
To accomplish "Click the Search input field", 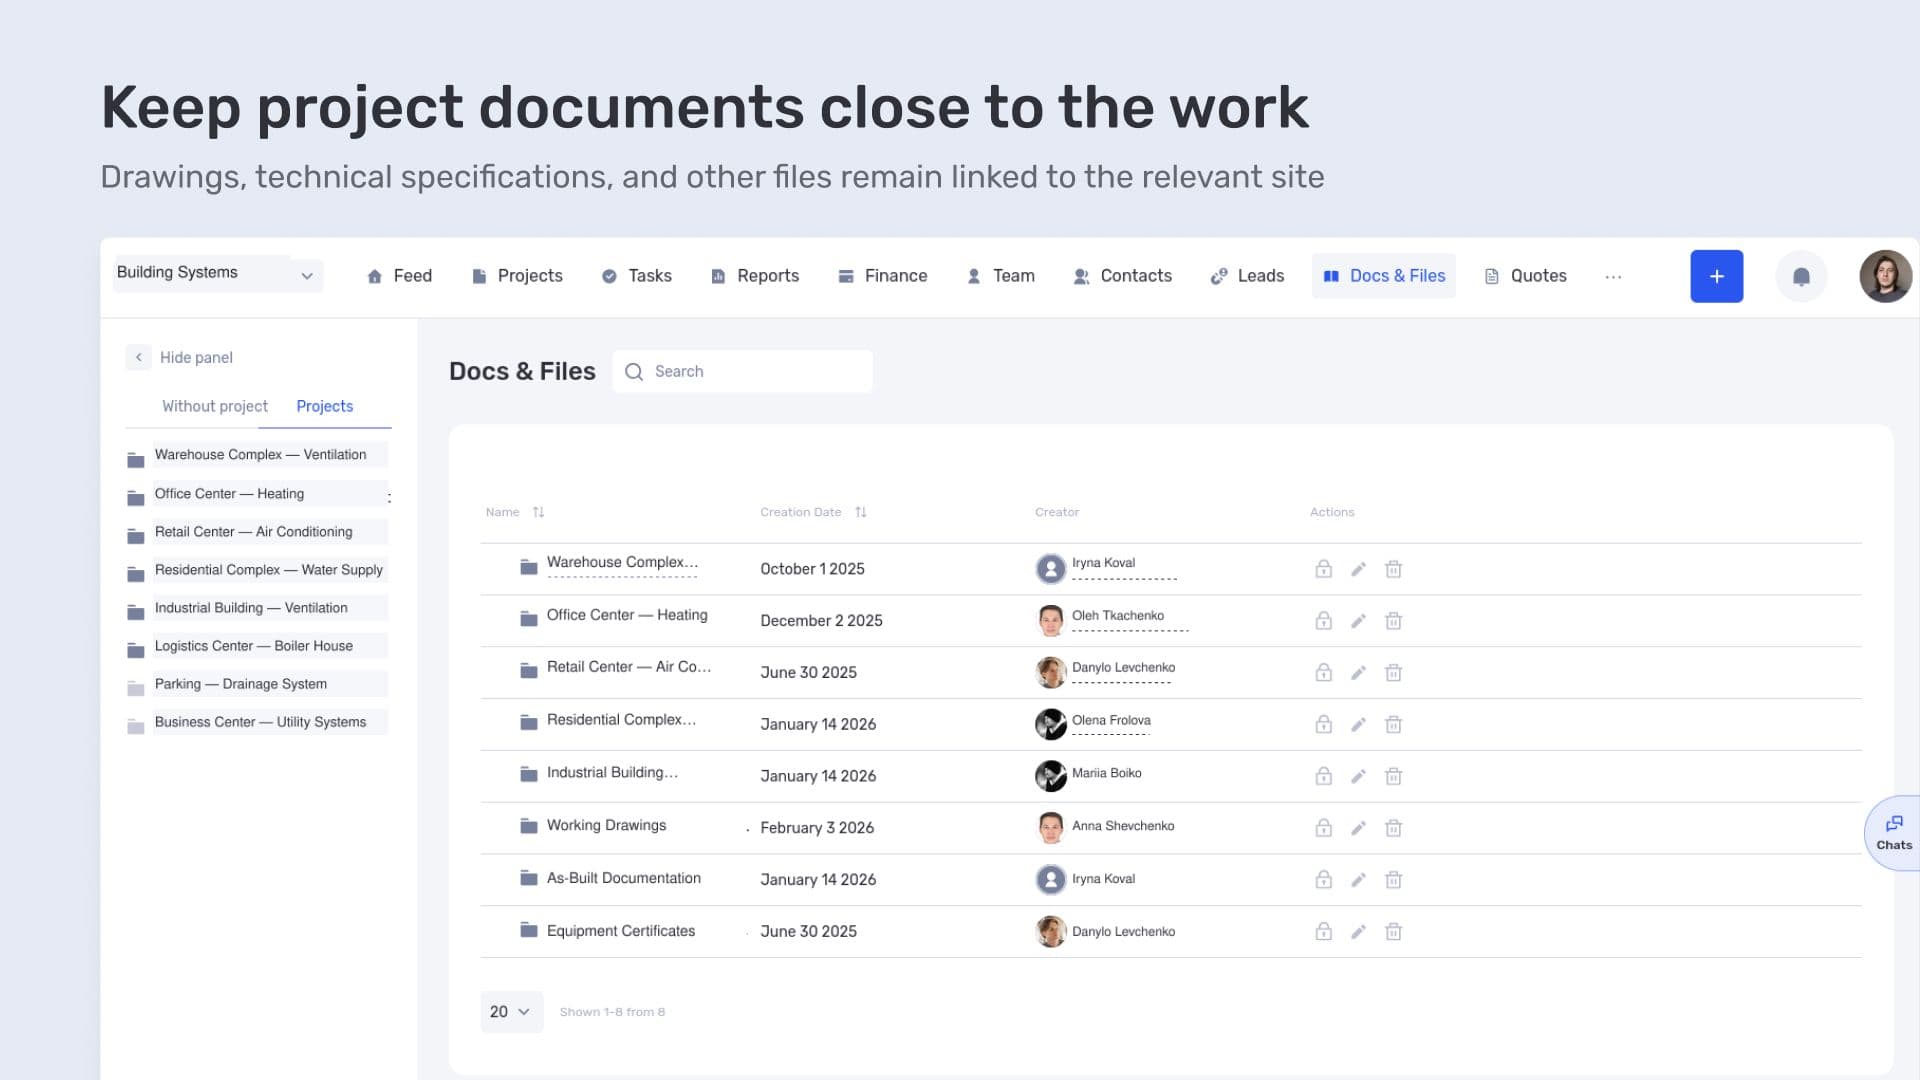I will (742, 371).
